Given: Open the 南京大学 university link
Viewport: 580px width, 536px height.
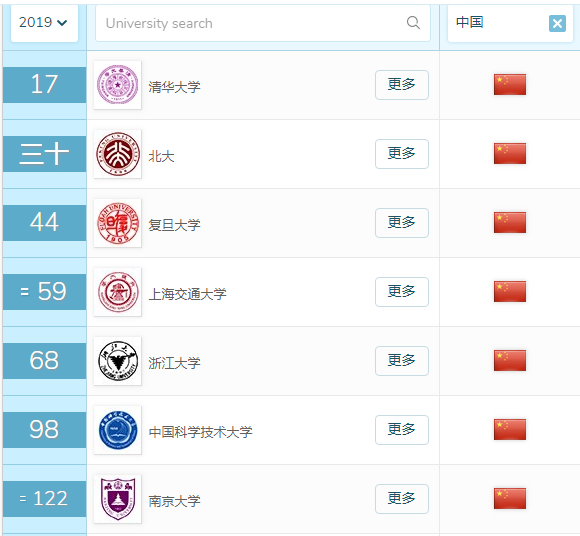Looking at the screenshot, I should tap(174, 501).
